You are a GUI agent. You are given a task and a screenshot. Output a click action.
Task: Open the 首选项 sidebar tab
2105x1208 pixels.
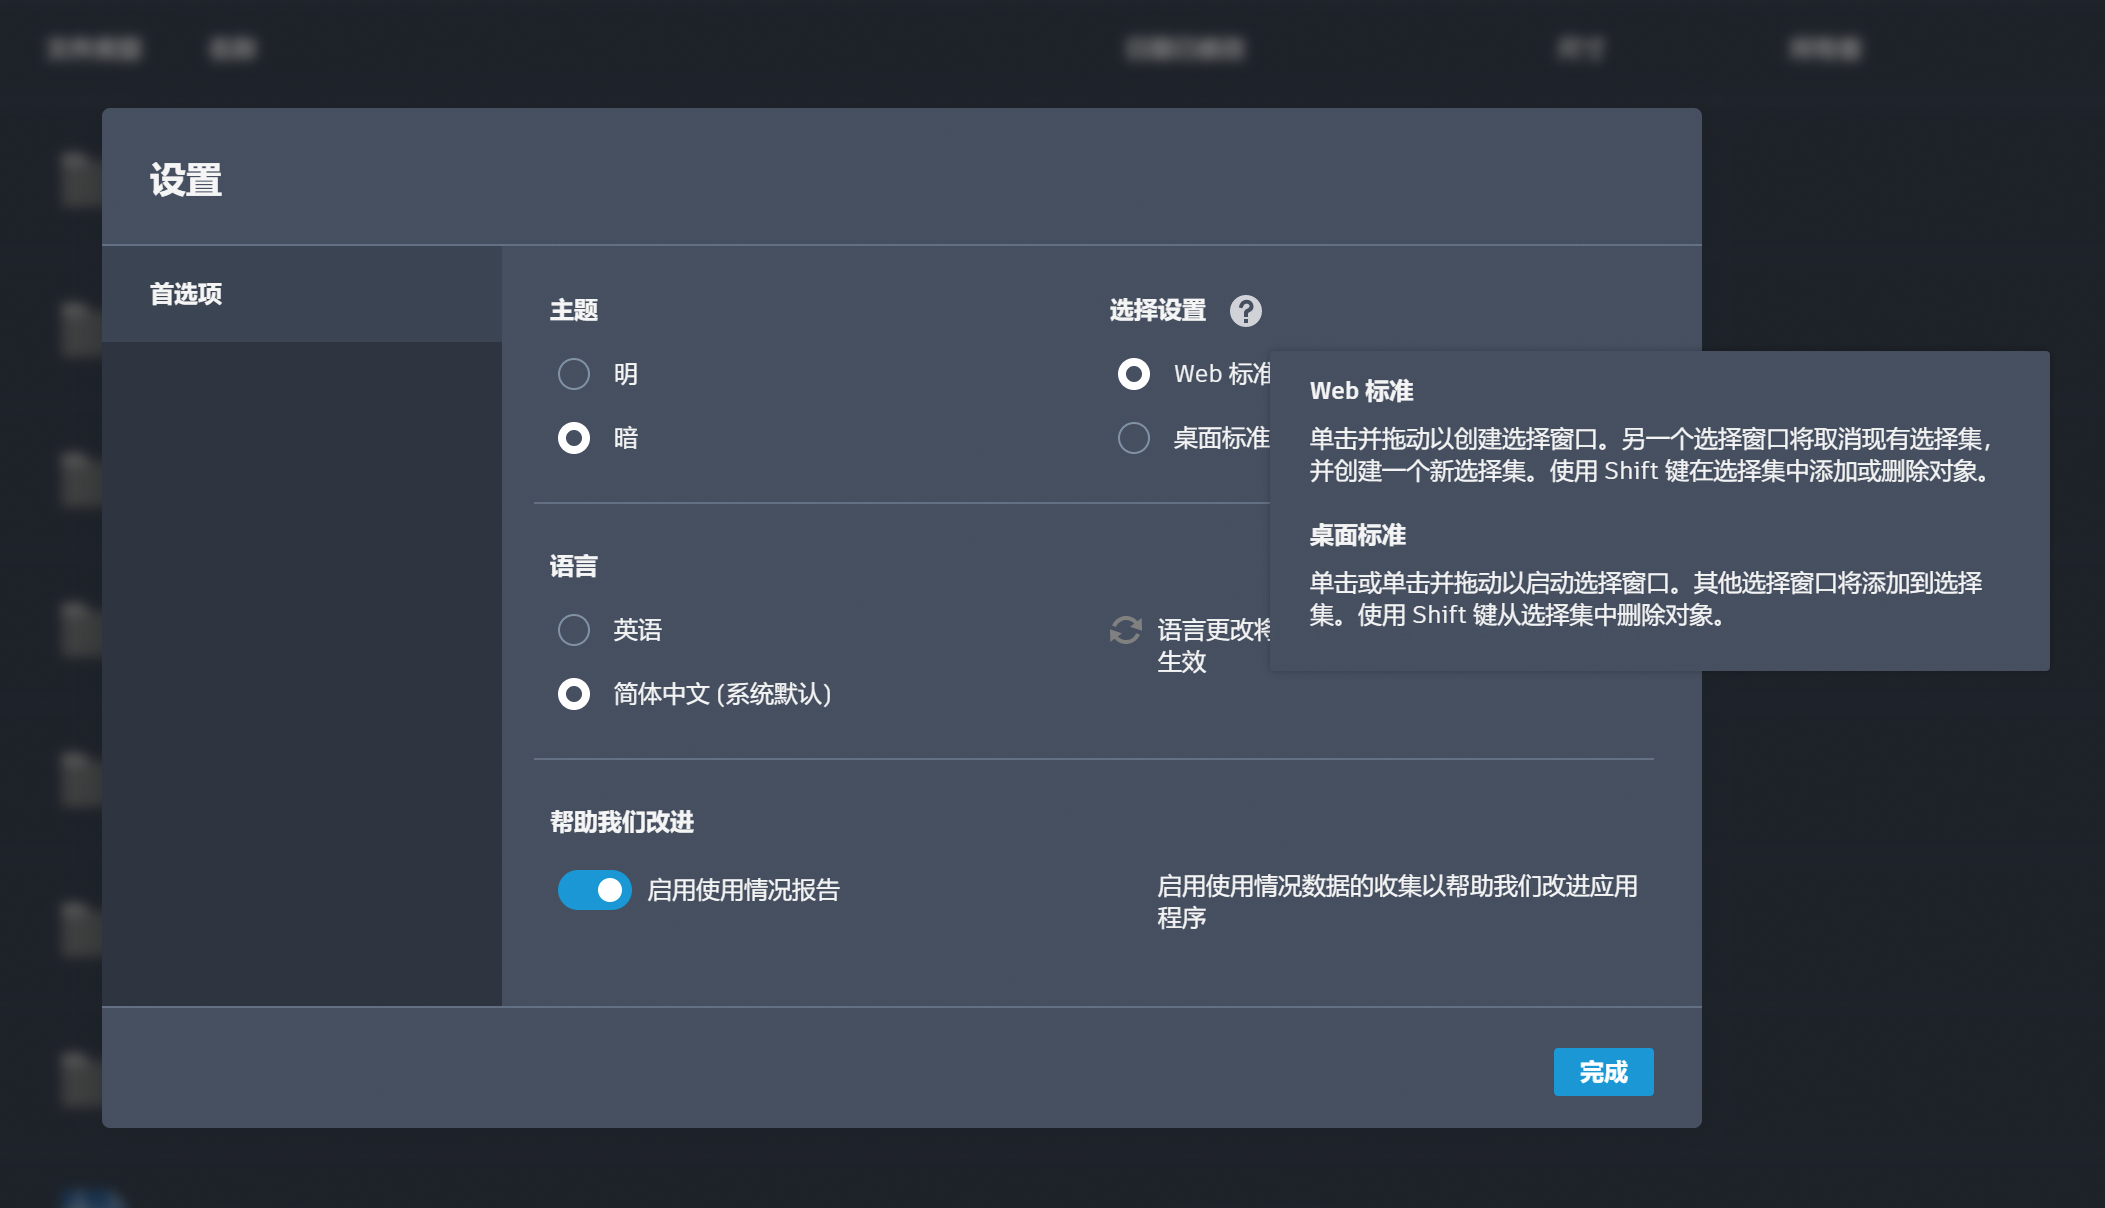(x=186, y=294)
